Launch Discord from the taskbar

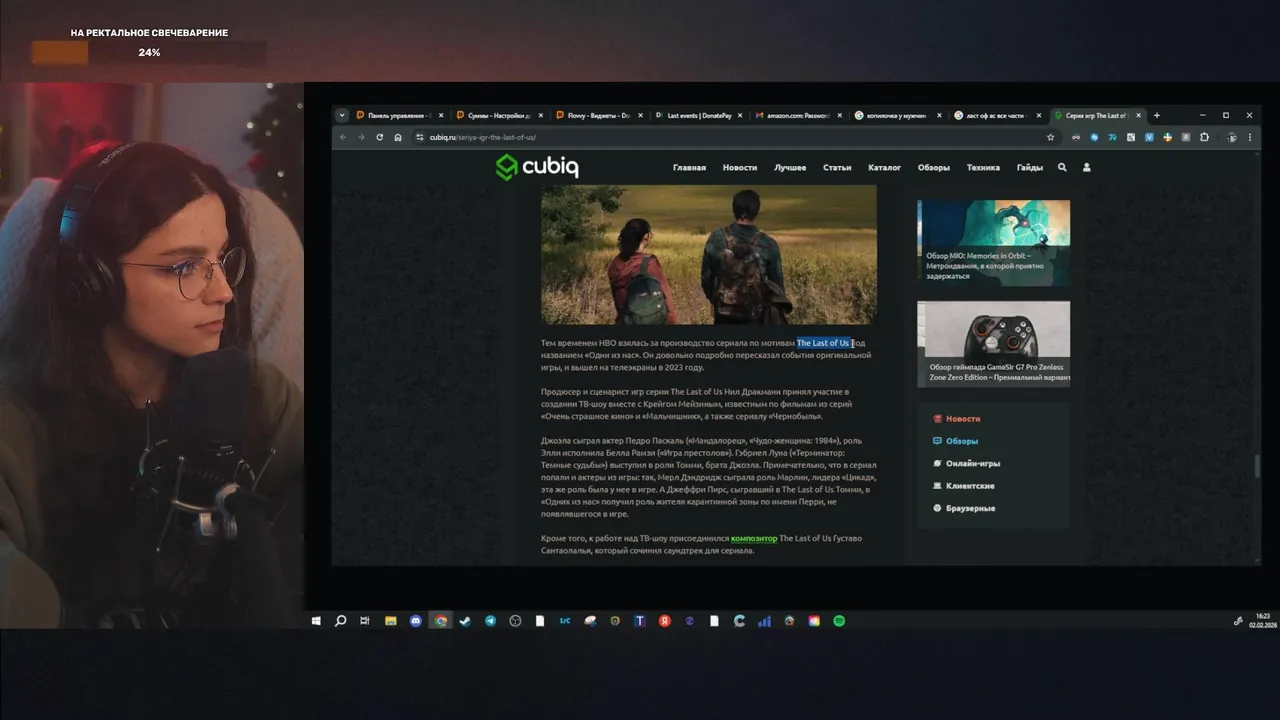pyautogui.click(x=416, y=621)
